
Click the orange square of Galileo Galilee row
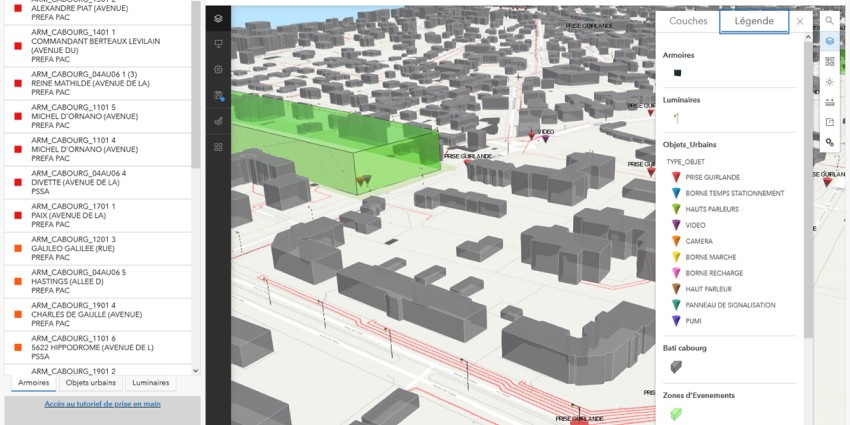18,249
